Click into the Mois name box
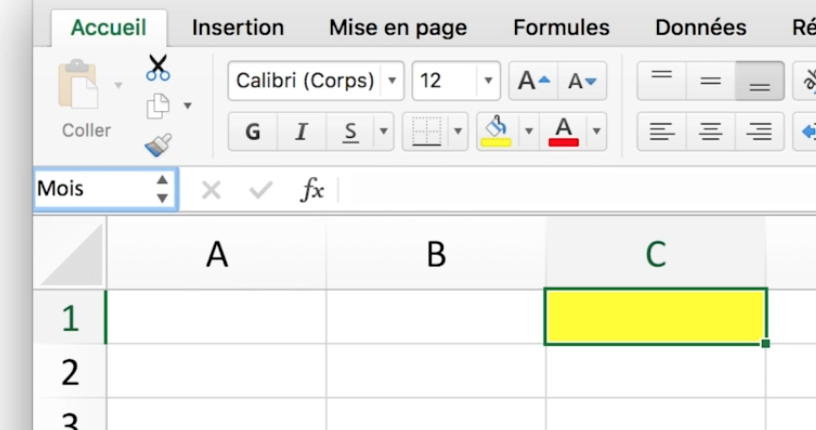This screenshot has height=430, width=816. 106,189
